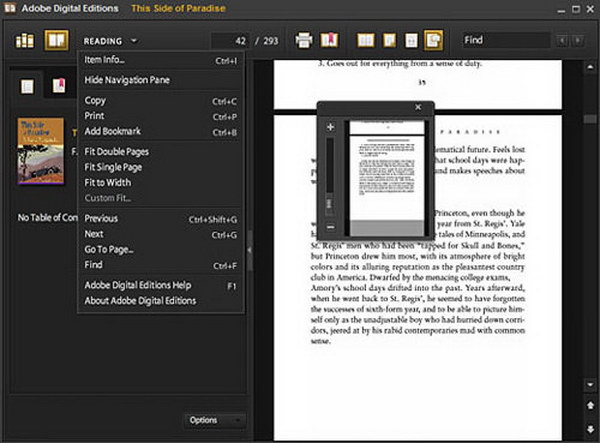Click the scroll up arrow on scrollbar
The image size is (600, 443).
590,67
